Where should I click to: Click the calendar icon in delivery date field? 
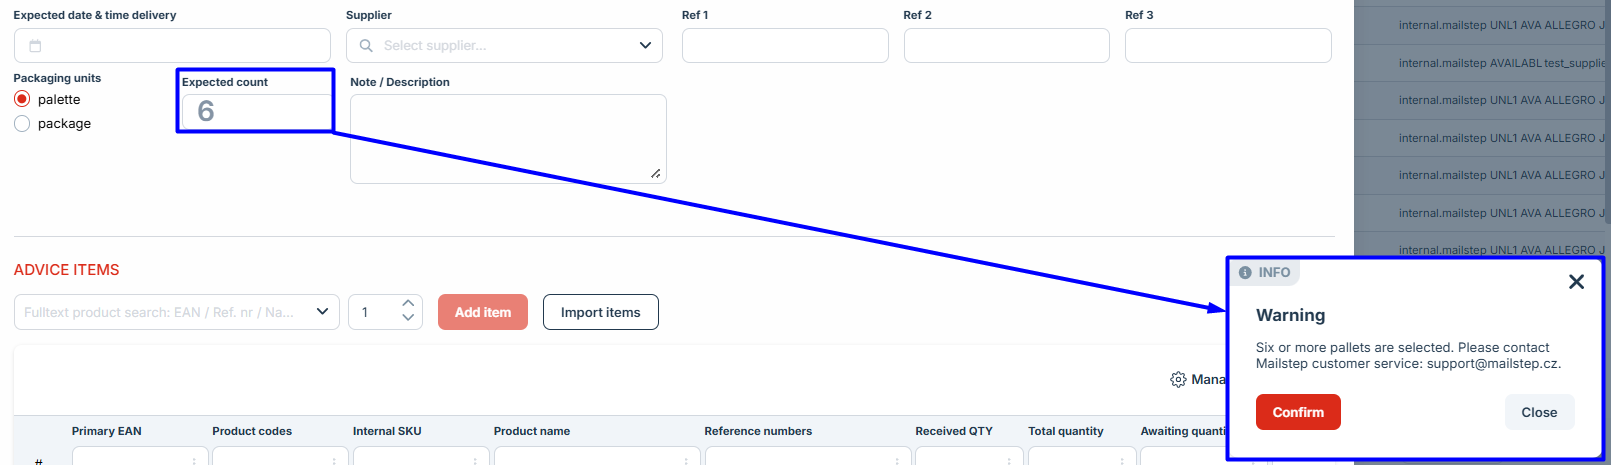tap(35, 46)
